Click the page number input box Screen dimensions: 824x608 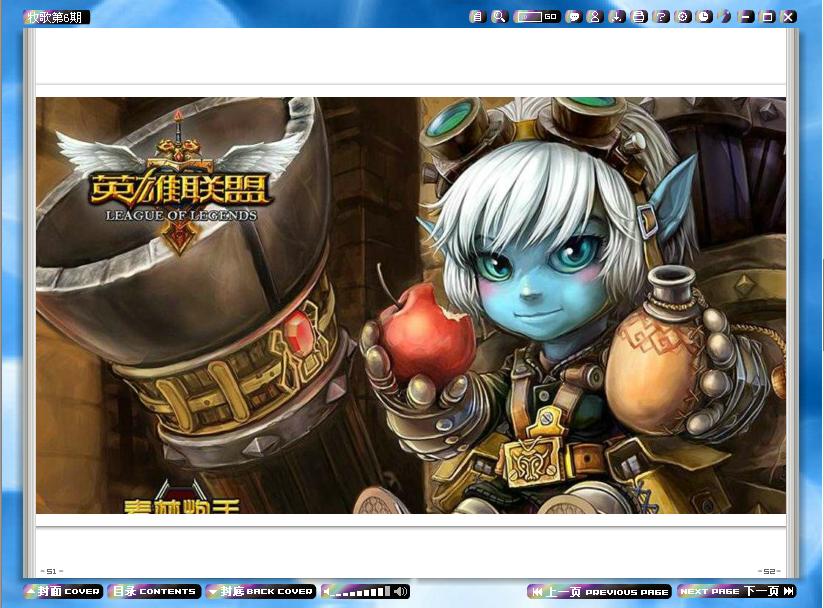[x=529, y=17]
